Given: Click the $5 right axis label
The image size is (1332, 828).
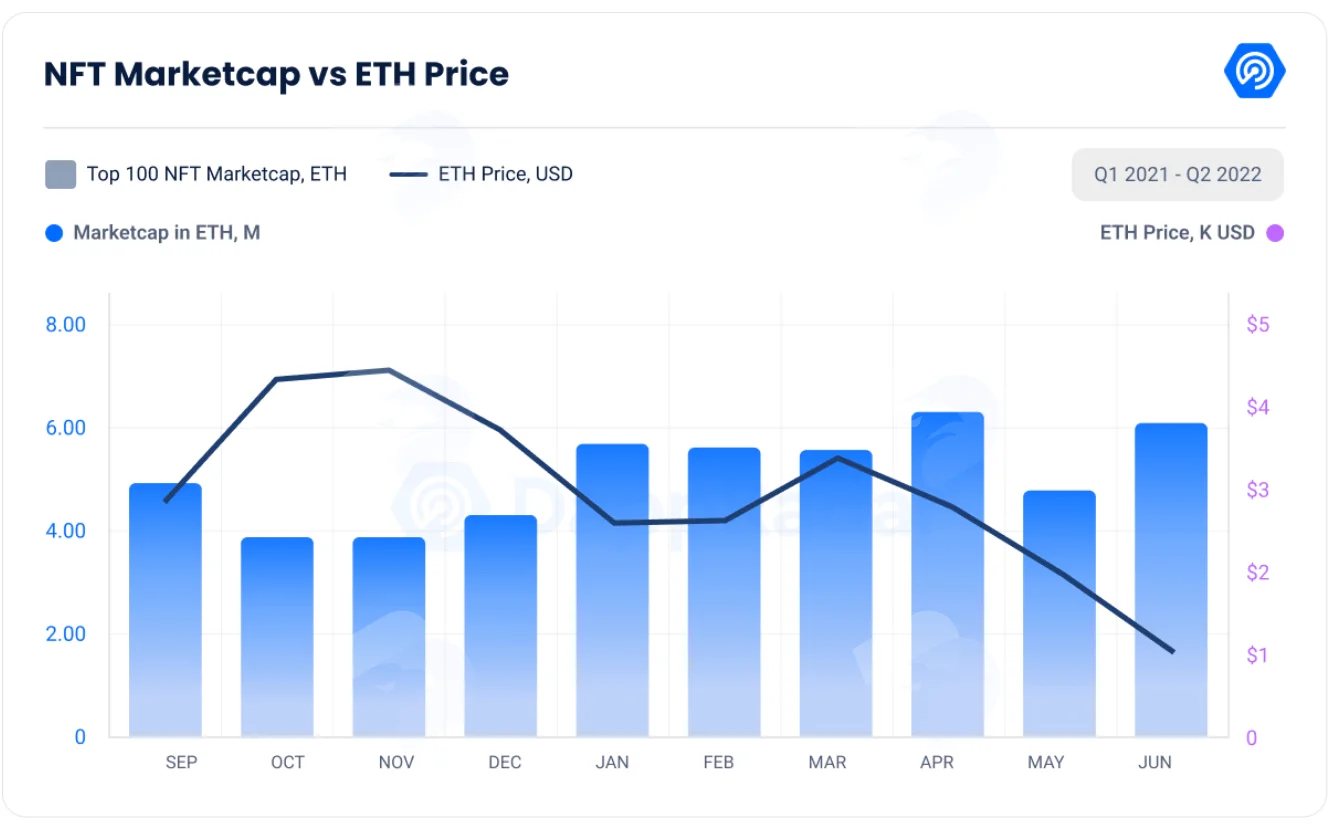Looking at the screenshot, I should 1258,325.
